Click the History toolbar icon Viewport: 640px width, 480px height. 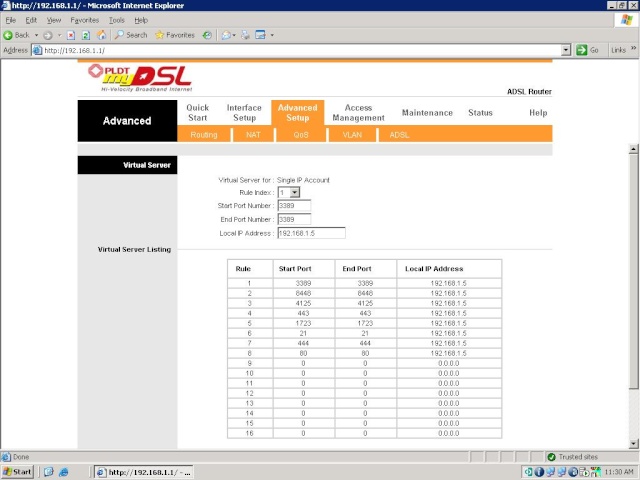tap(207, 35)
